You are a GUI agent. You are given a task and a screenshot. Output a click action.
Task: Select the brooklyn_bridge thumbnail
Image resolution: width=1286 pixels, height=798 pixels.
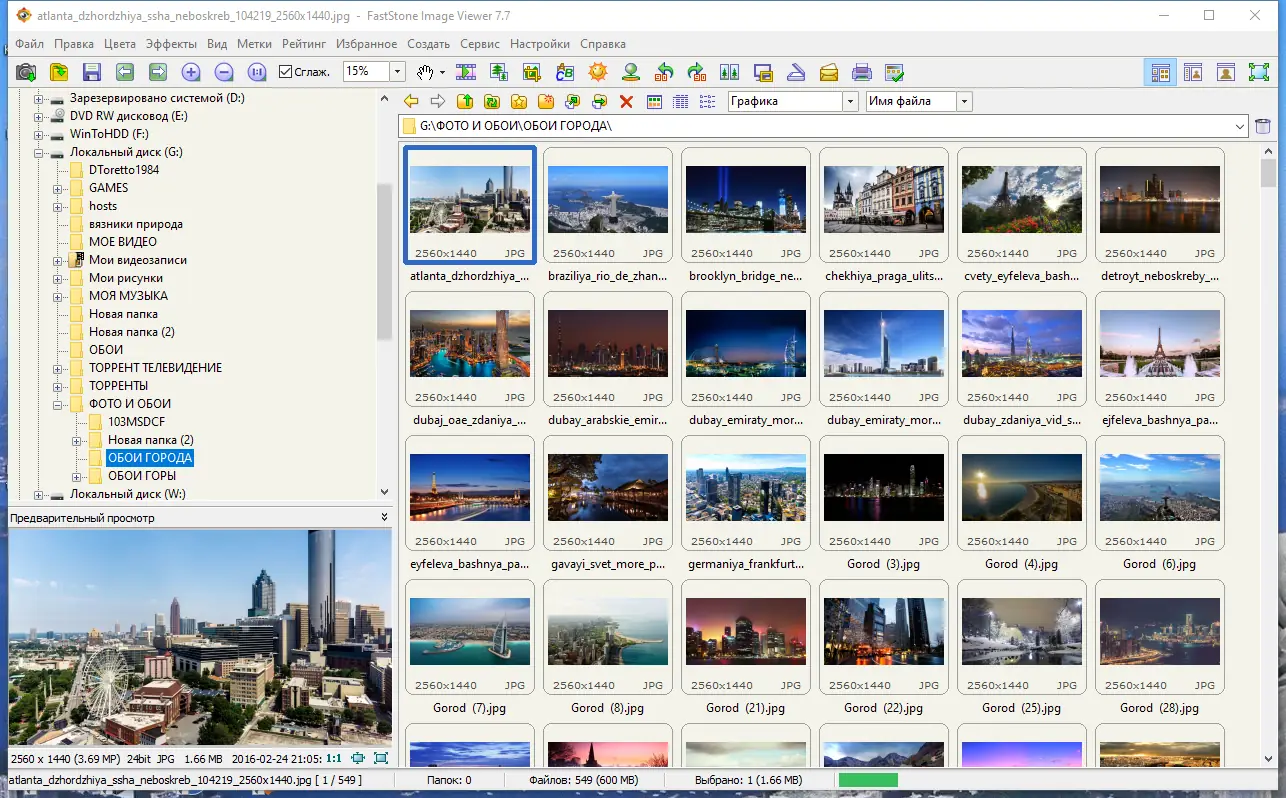pos(746,200)
